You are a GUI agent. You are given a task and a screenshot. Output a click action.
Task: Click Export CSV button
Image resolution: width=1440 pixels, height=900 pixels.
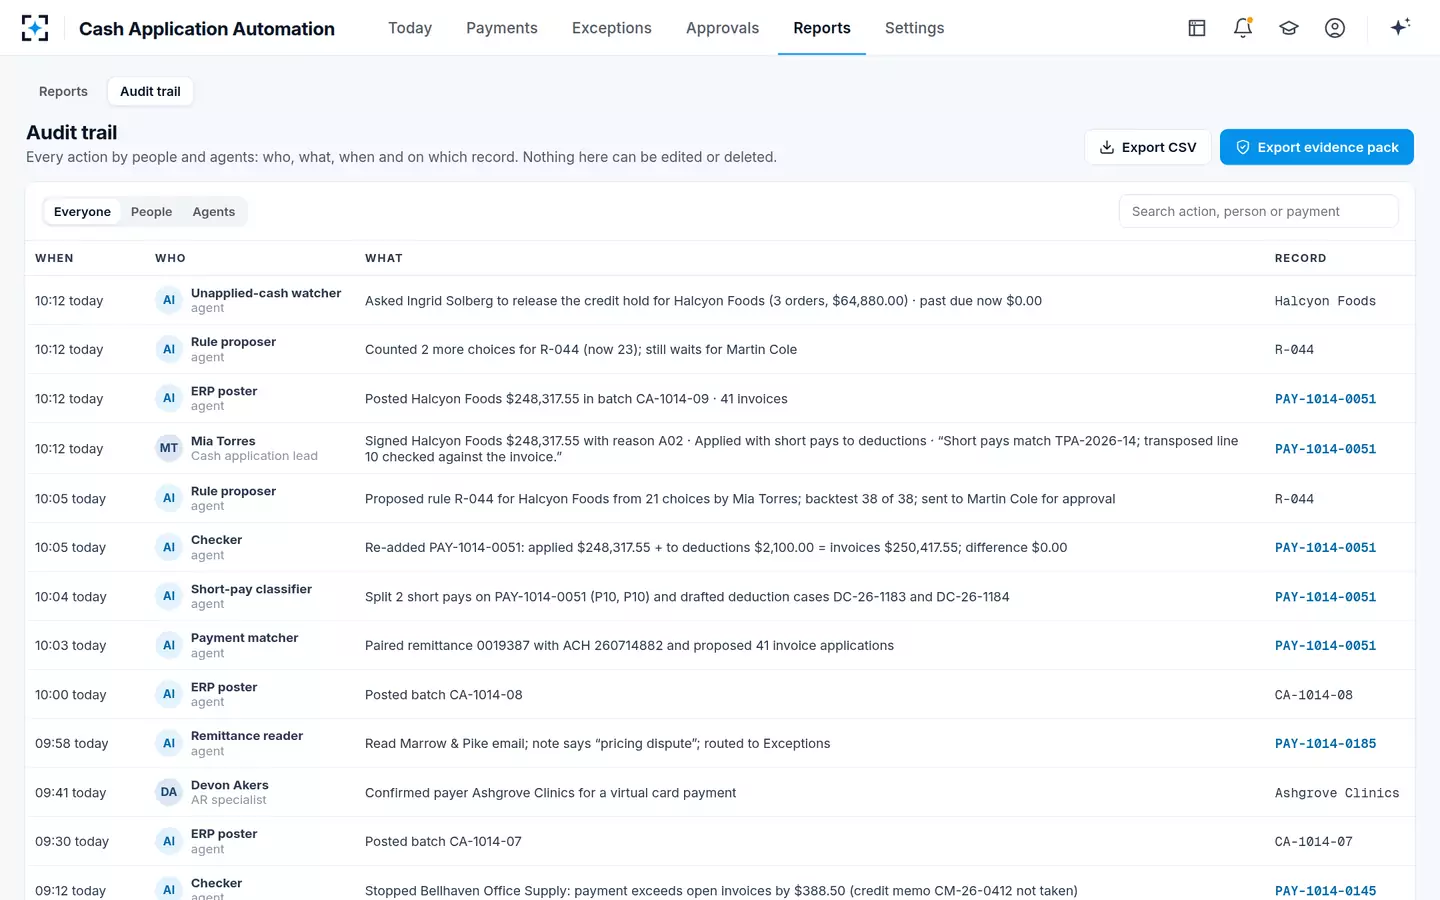click(1148, 147)
